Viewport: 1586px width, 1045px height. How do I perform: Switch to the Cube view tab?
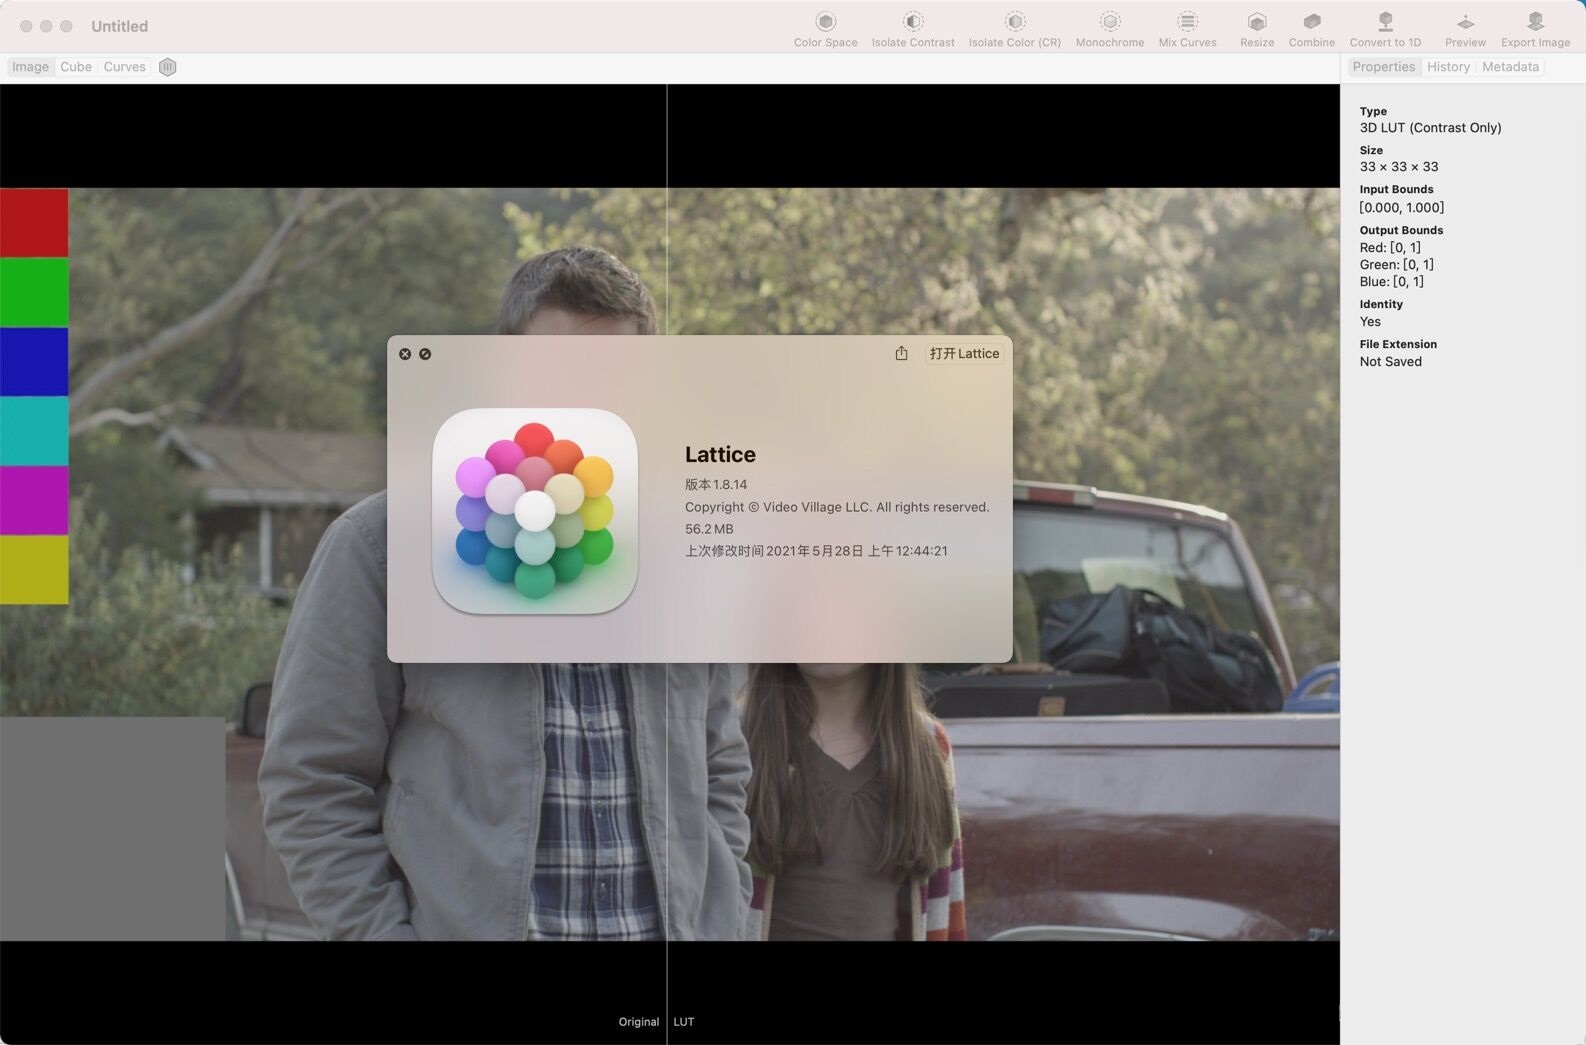[x=75, y=67]
